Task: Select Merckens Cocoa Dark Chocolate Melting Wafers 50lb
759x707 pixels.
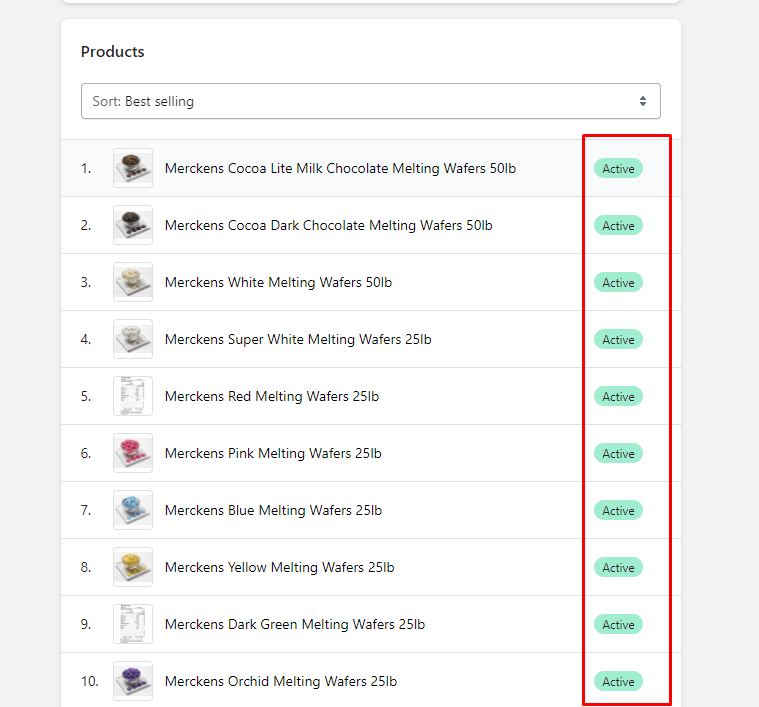Action: pos(329,226)
